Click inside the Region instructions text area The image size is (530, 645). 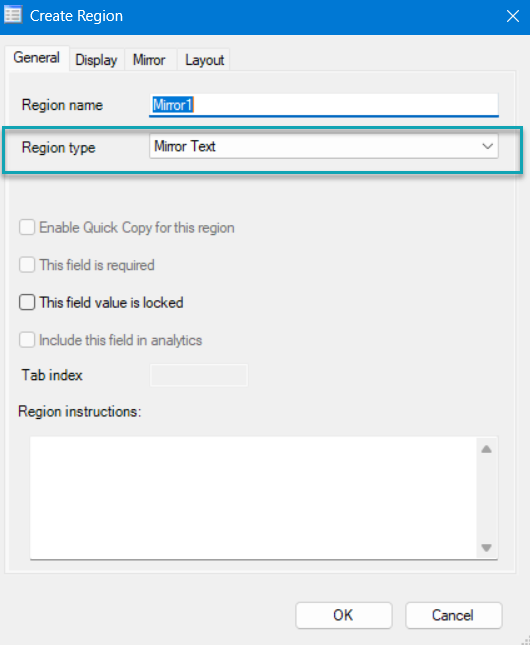point(253,498)
